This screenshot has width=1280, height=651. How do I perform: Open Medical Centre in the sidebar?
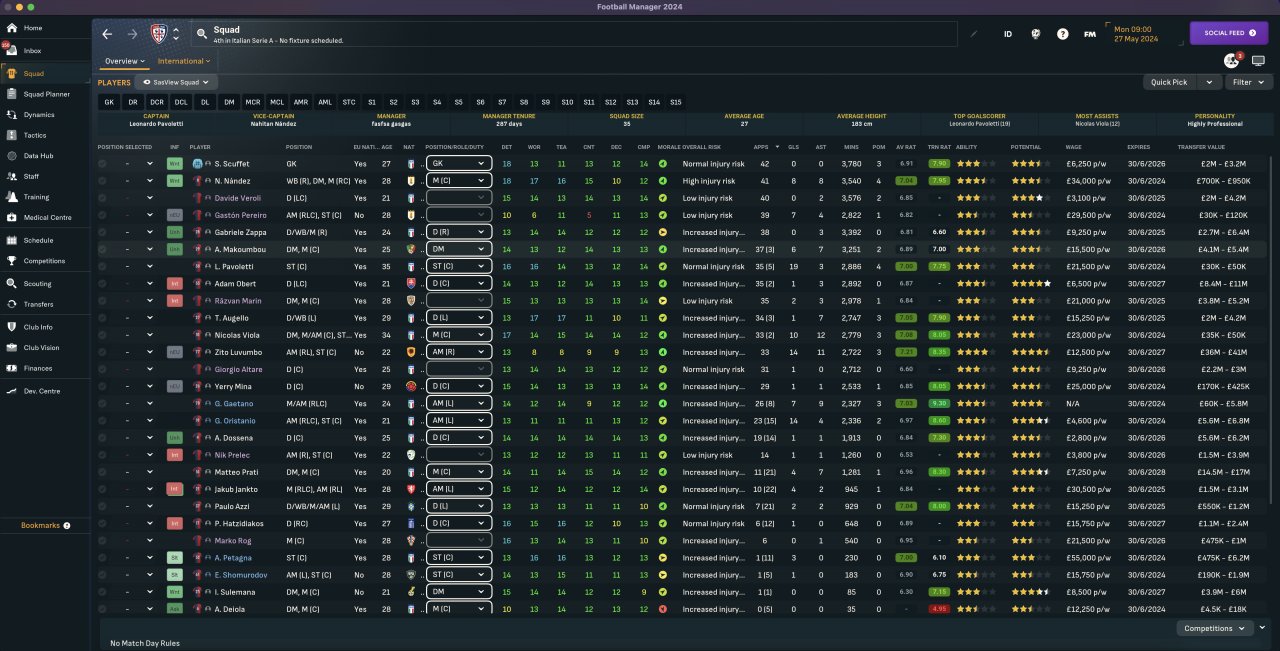[46, 217]
